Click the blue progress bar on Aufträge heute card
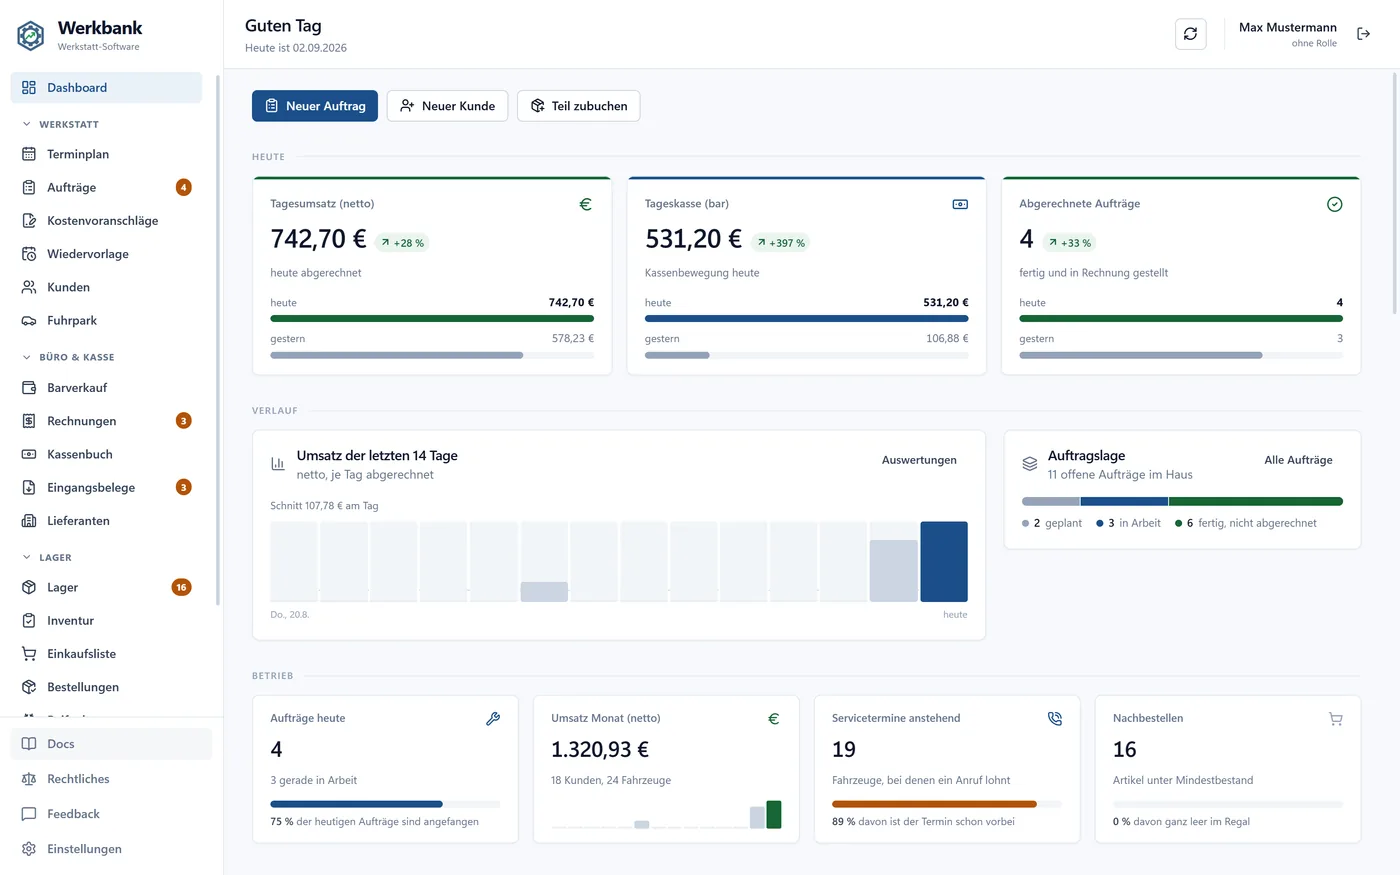 tap(356, 804)
